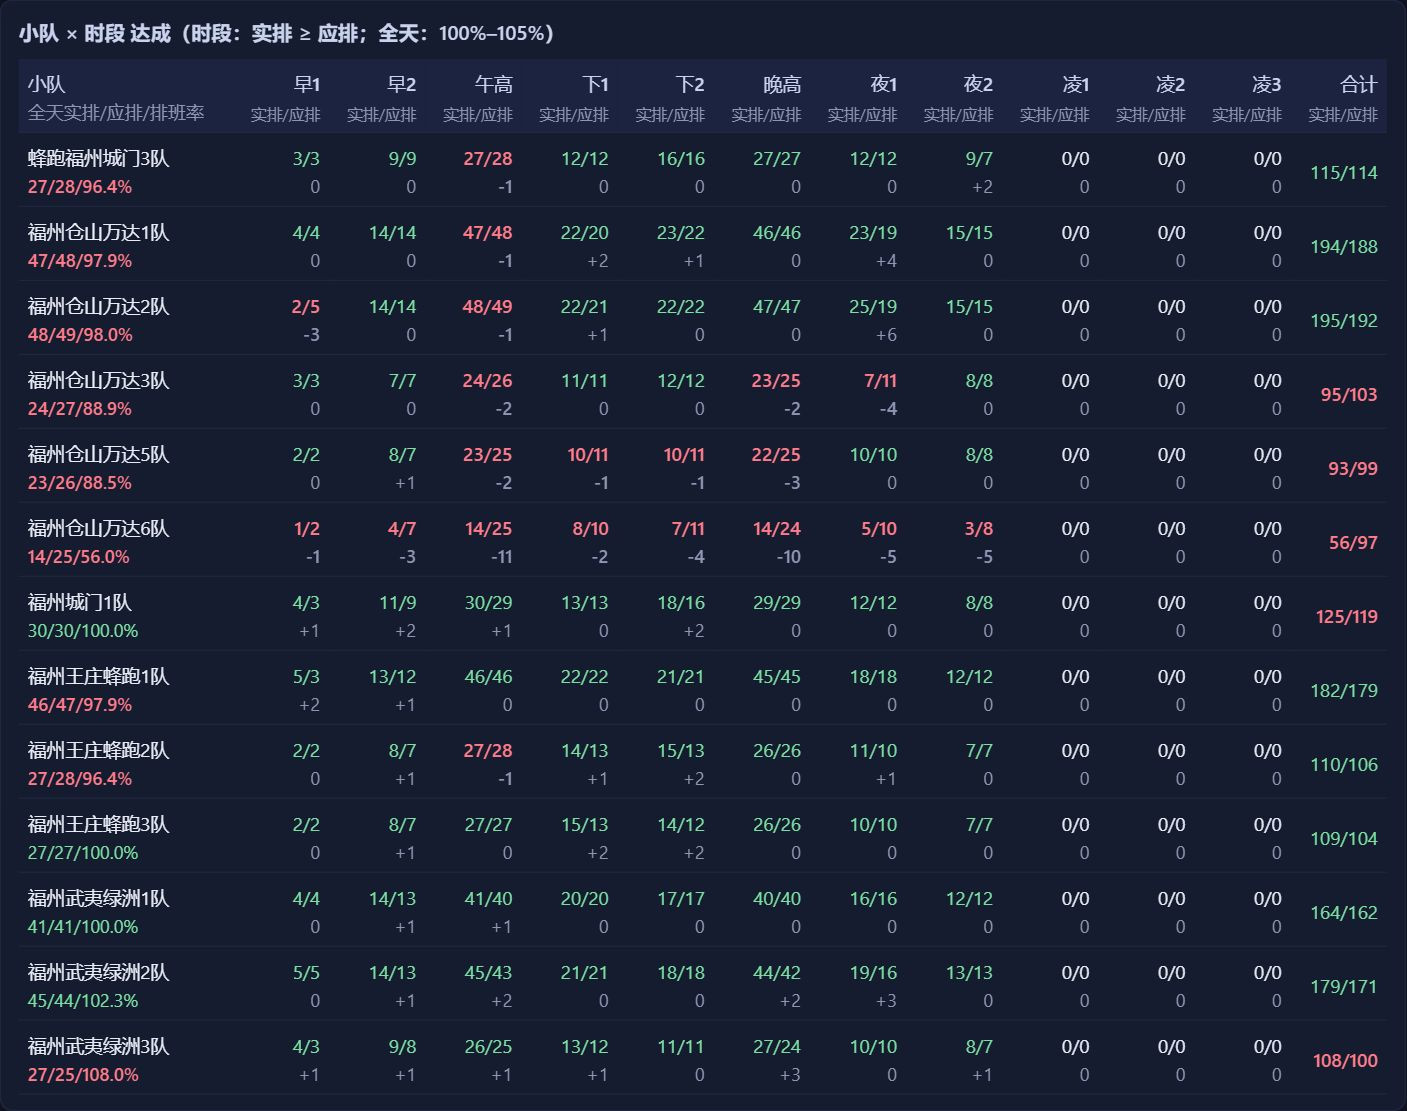
Task: Click the 夜2 column header
Action: 979,85
